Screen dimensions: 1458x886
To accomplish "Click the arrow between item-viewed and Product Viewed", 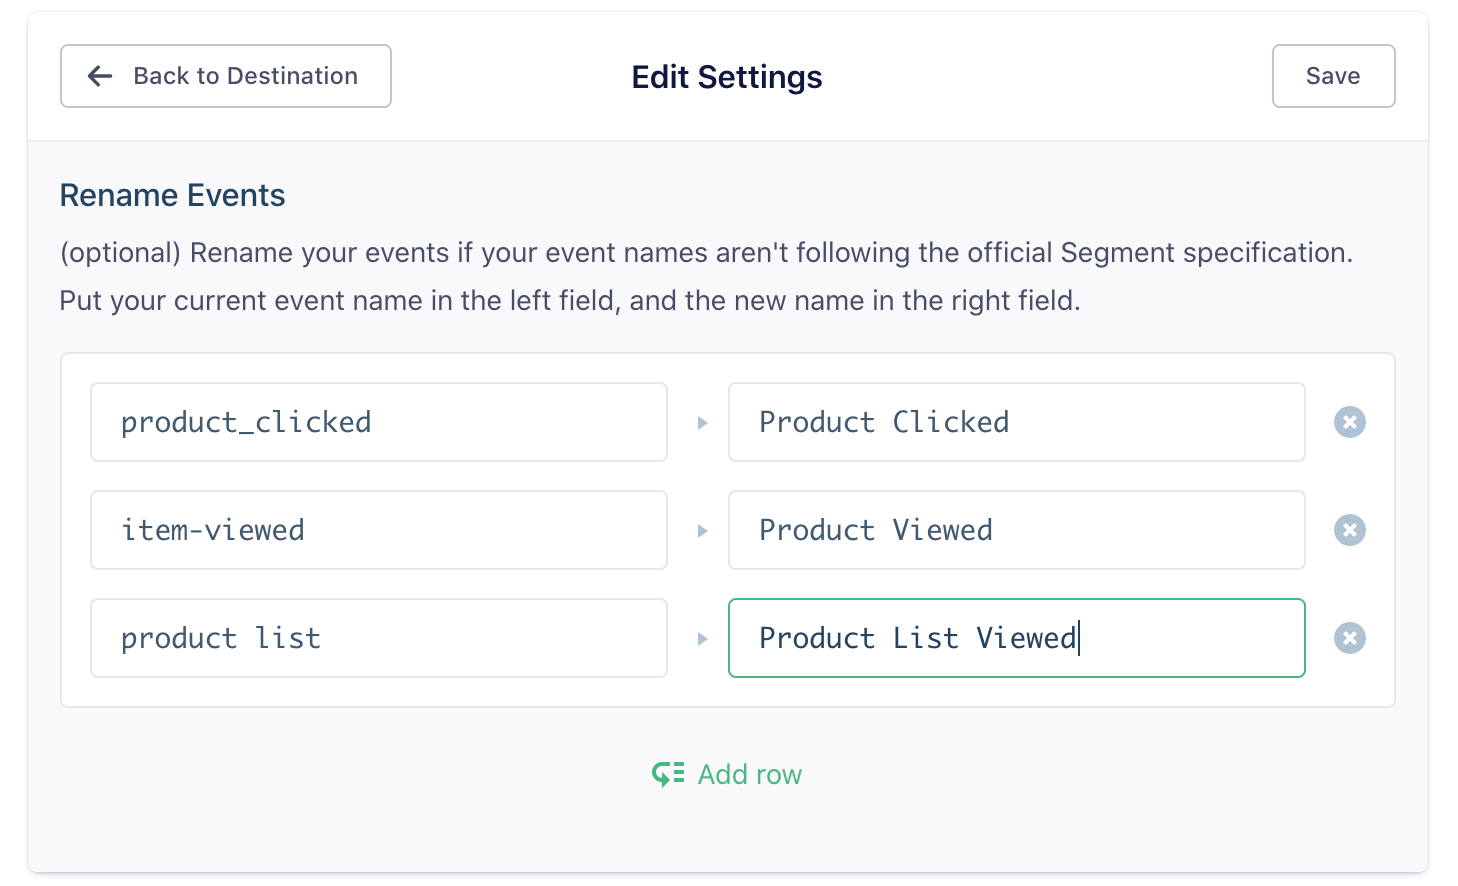I will pyautogui.click(x=702, y=531).
